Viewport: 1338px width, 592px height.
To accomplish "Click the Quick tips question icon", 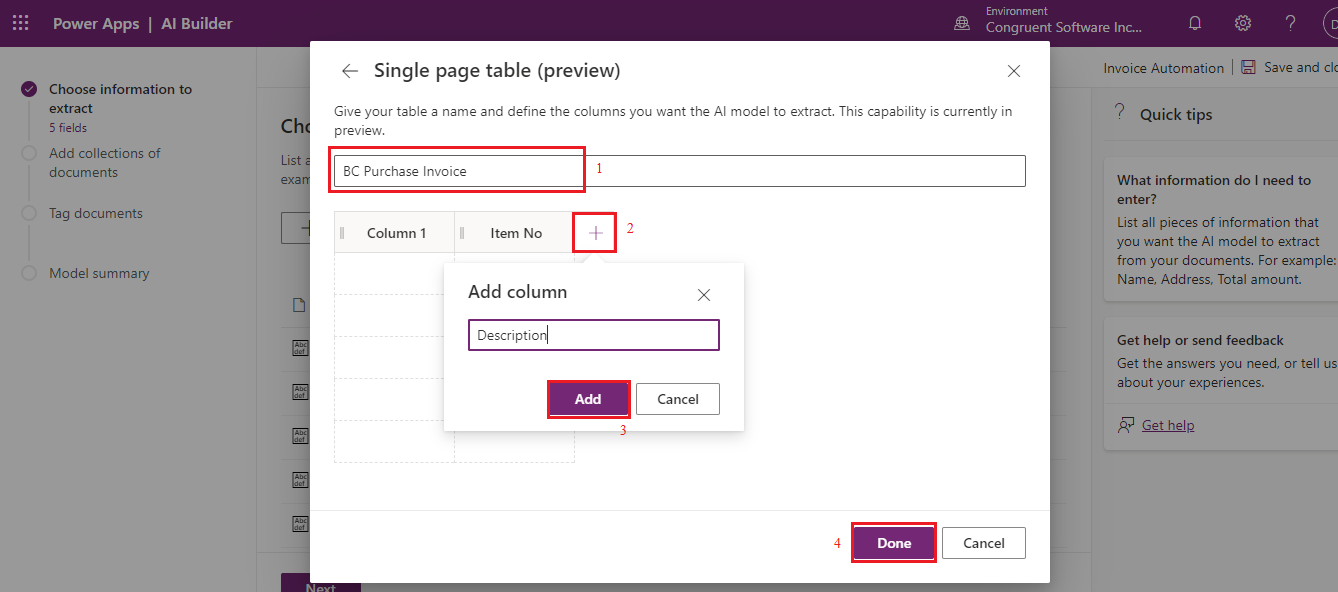I will tap(1120, 112).
